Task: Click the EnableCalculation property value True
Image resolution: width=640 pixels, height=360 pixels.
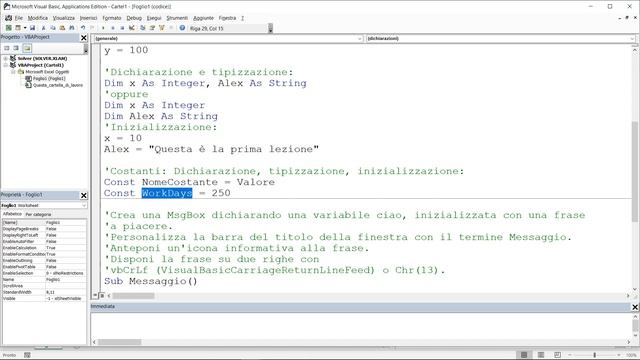Action: tap(65, 248)
